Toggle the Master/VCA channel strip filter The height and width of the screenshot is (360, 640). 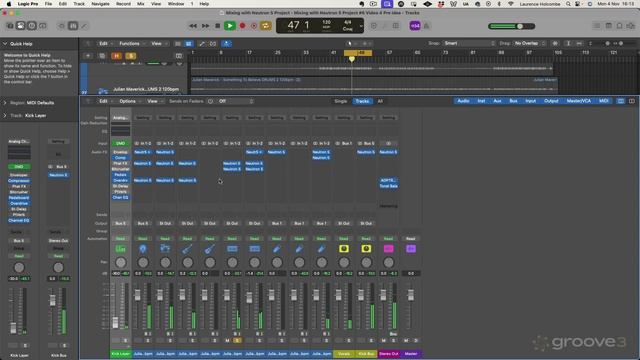point(578,101)
